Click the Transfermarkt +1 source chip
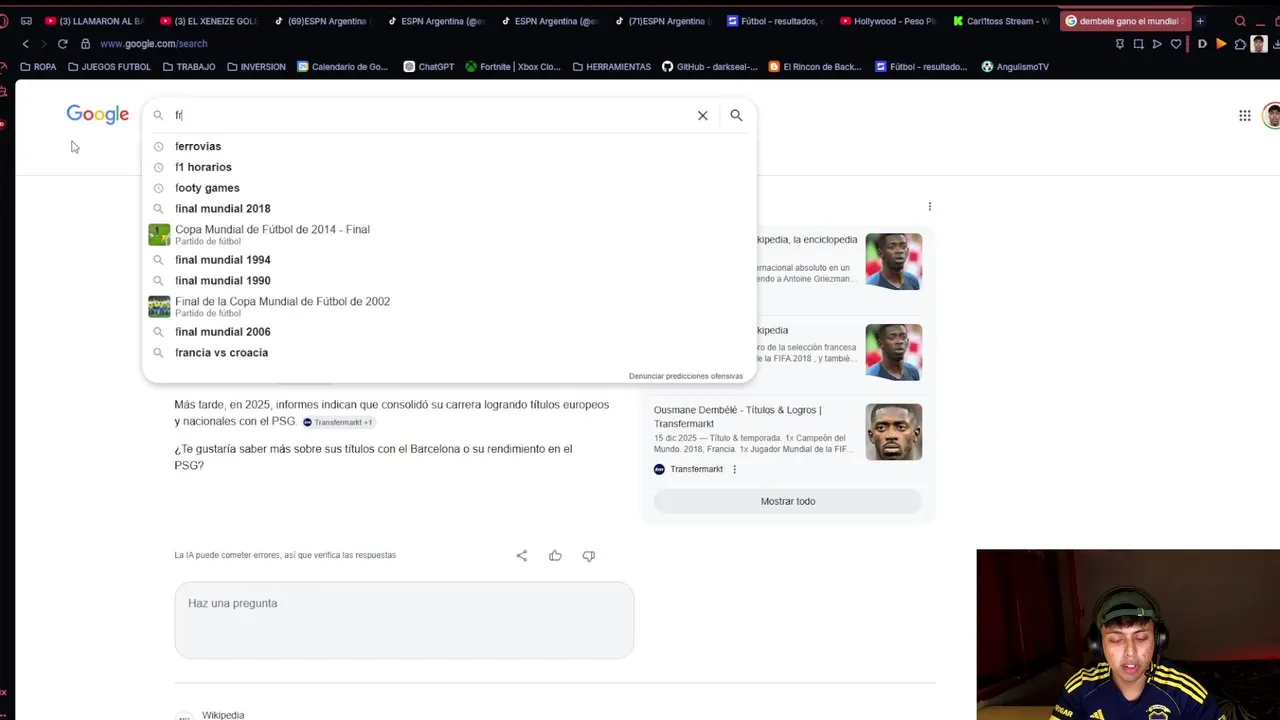 tap(338, 422)
